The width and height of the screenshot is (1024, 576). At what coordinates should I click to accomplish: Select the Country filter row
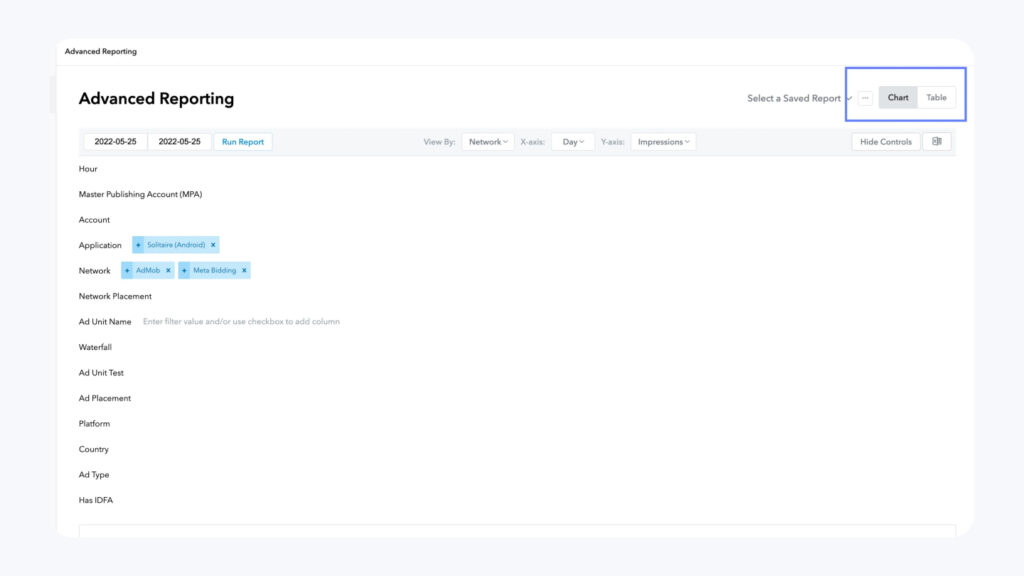94,449
